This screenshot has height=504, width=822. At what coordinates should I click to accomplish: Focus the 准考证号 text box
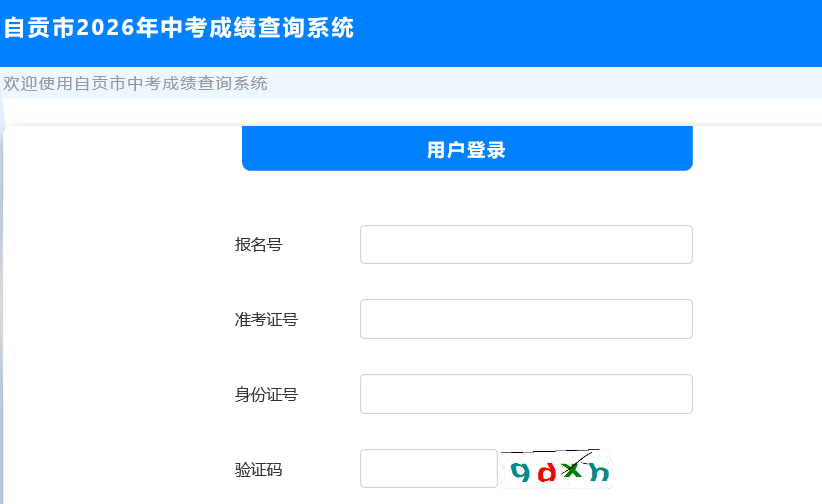click(526, 319)
